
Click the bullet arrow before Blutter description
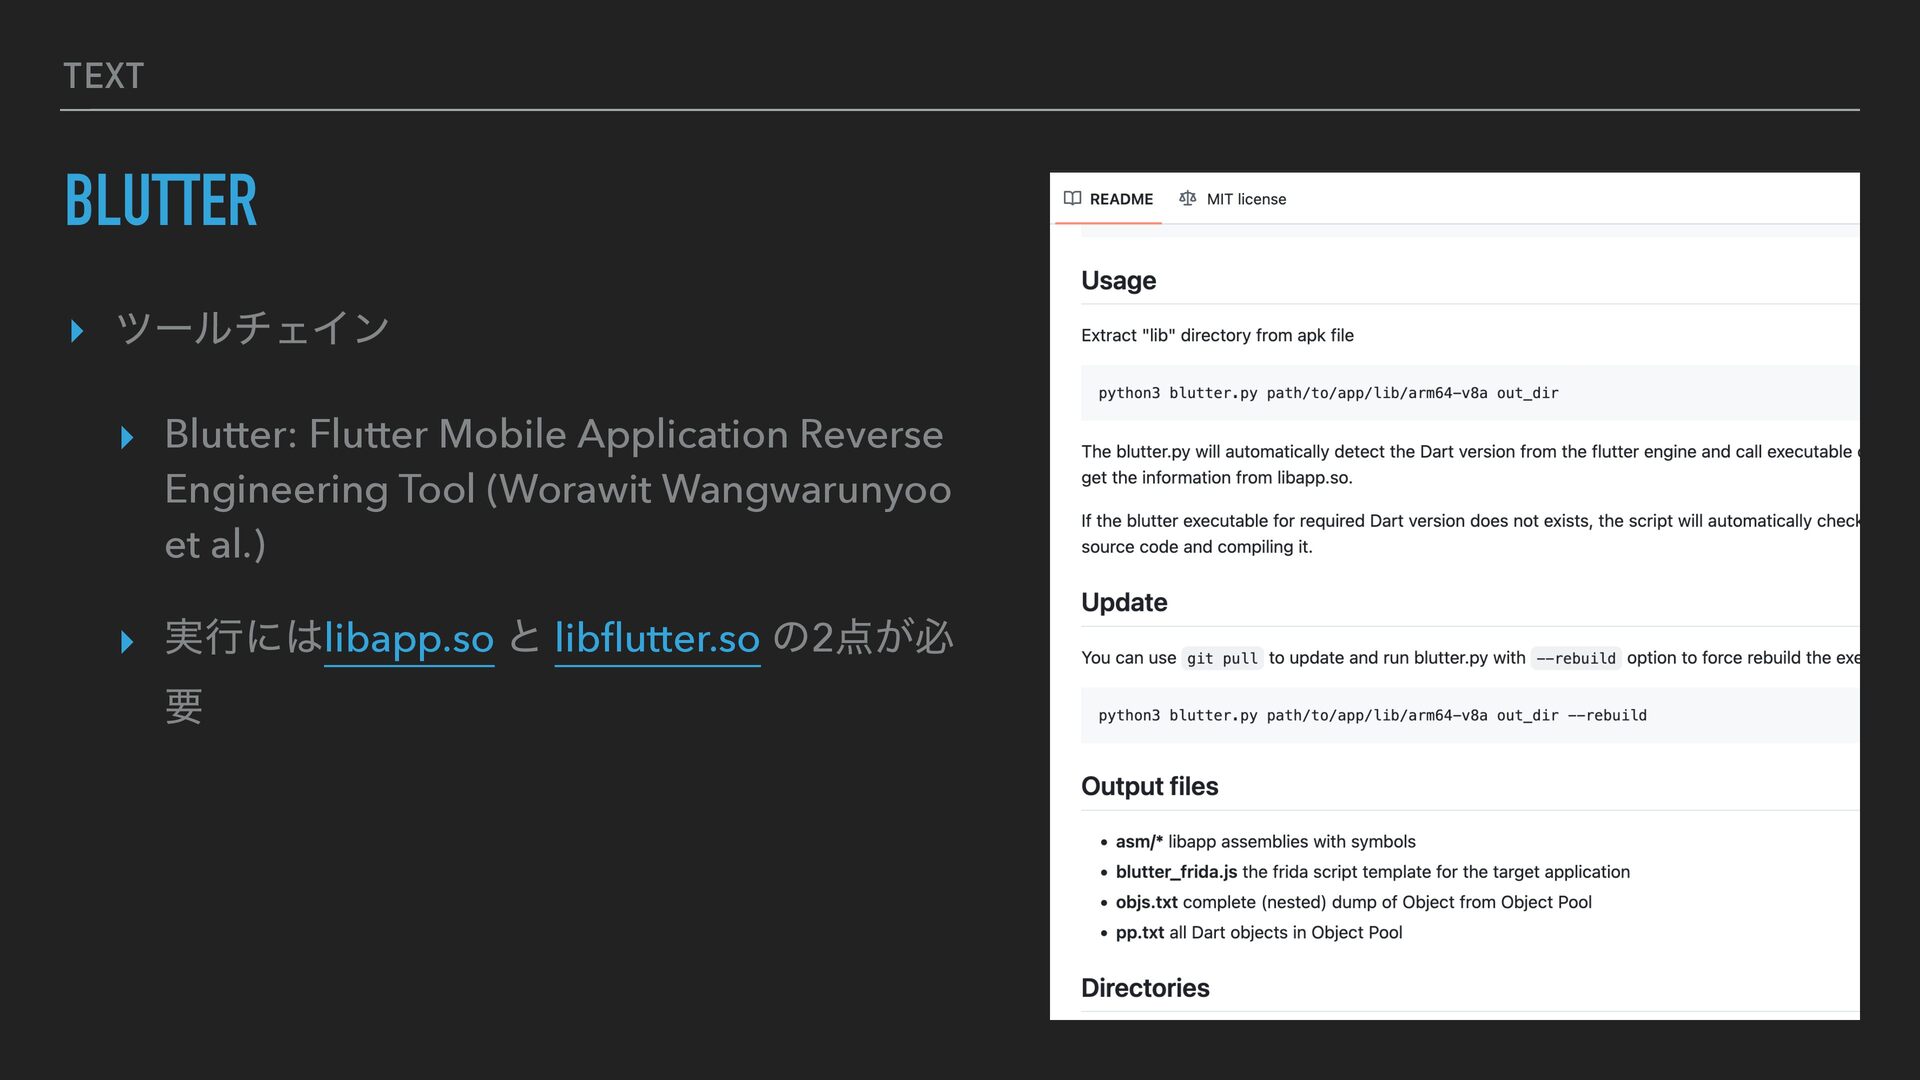pyautogui.click(x=126, y=437)
